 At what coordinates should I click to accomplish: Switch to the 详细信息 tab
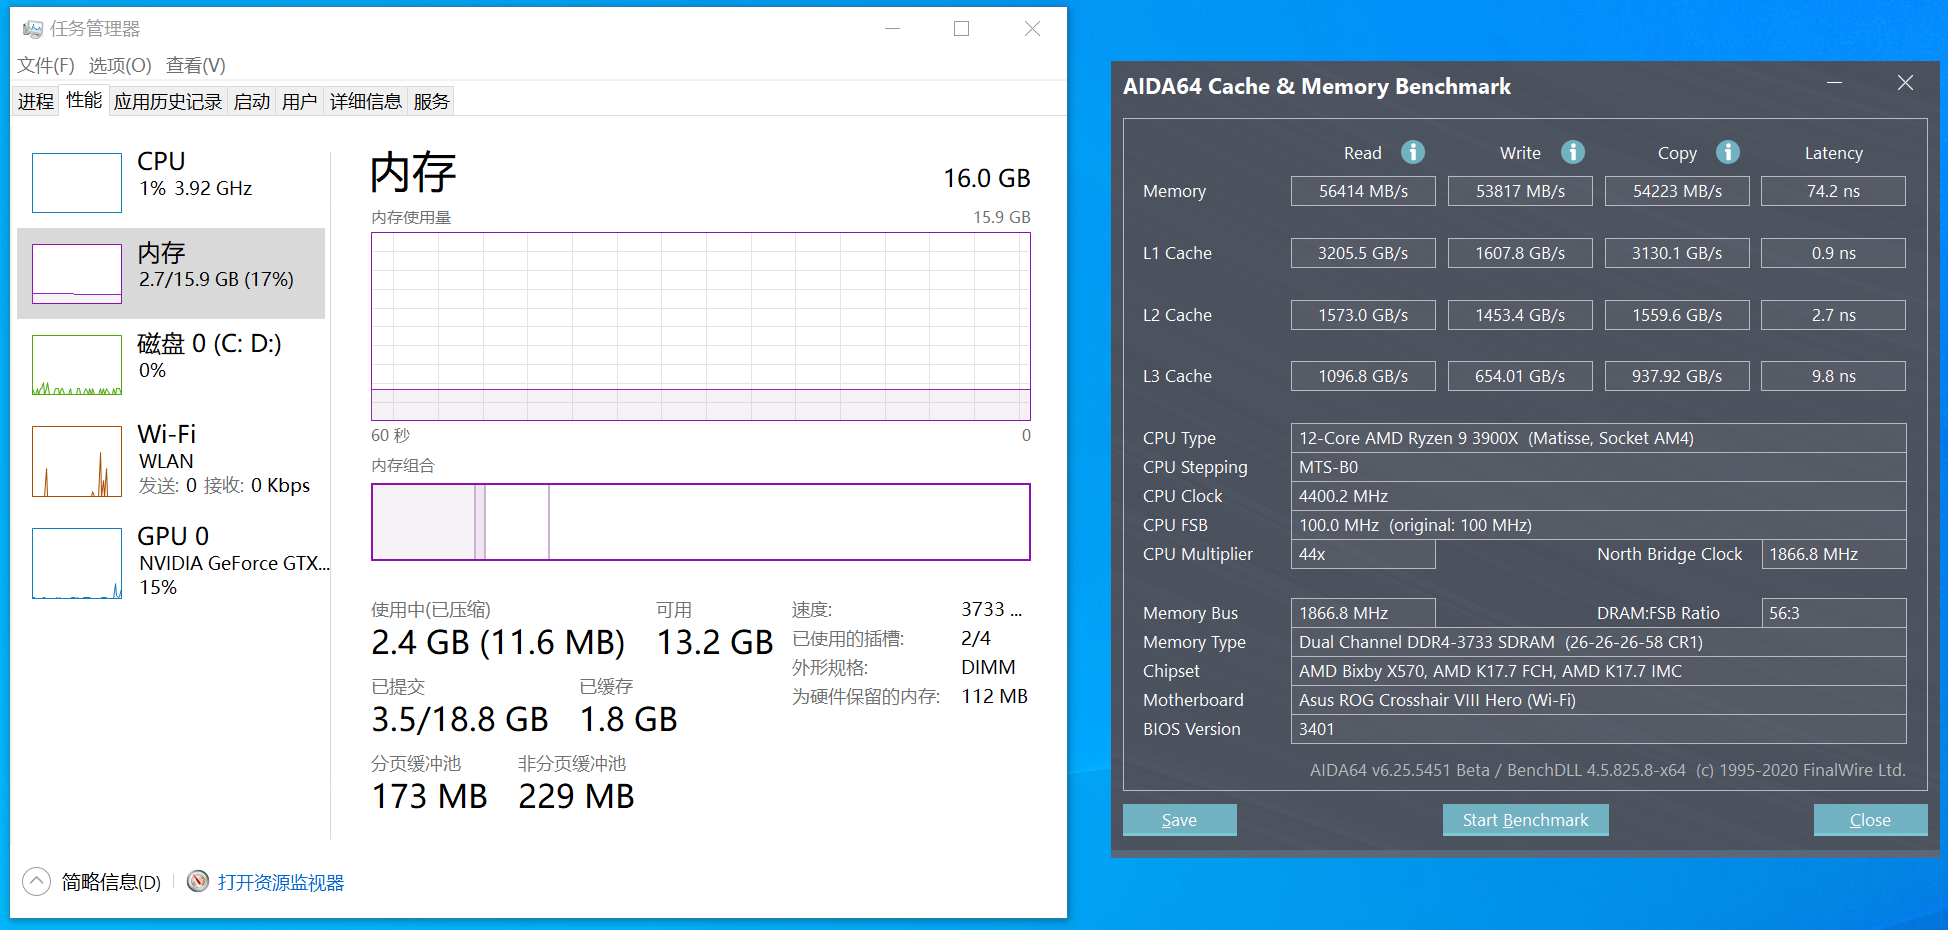pyautogui.click(x=366, y=101)
